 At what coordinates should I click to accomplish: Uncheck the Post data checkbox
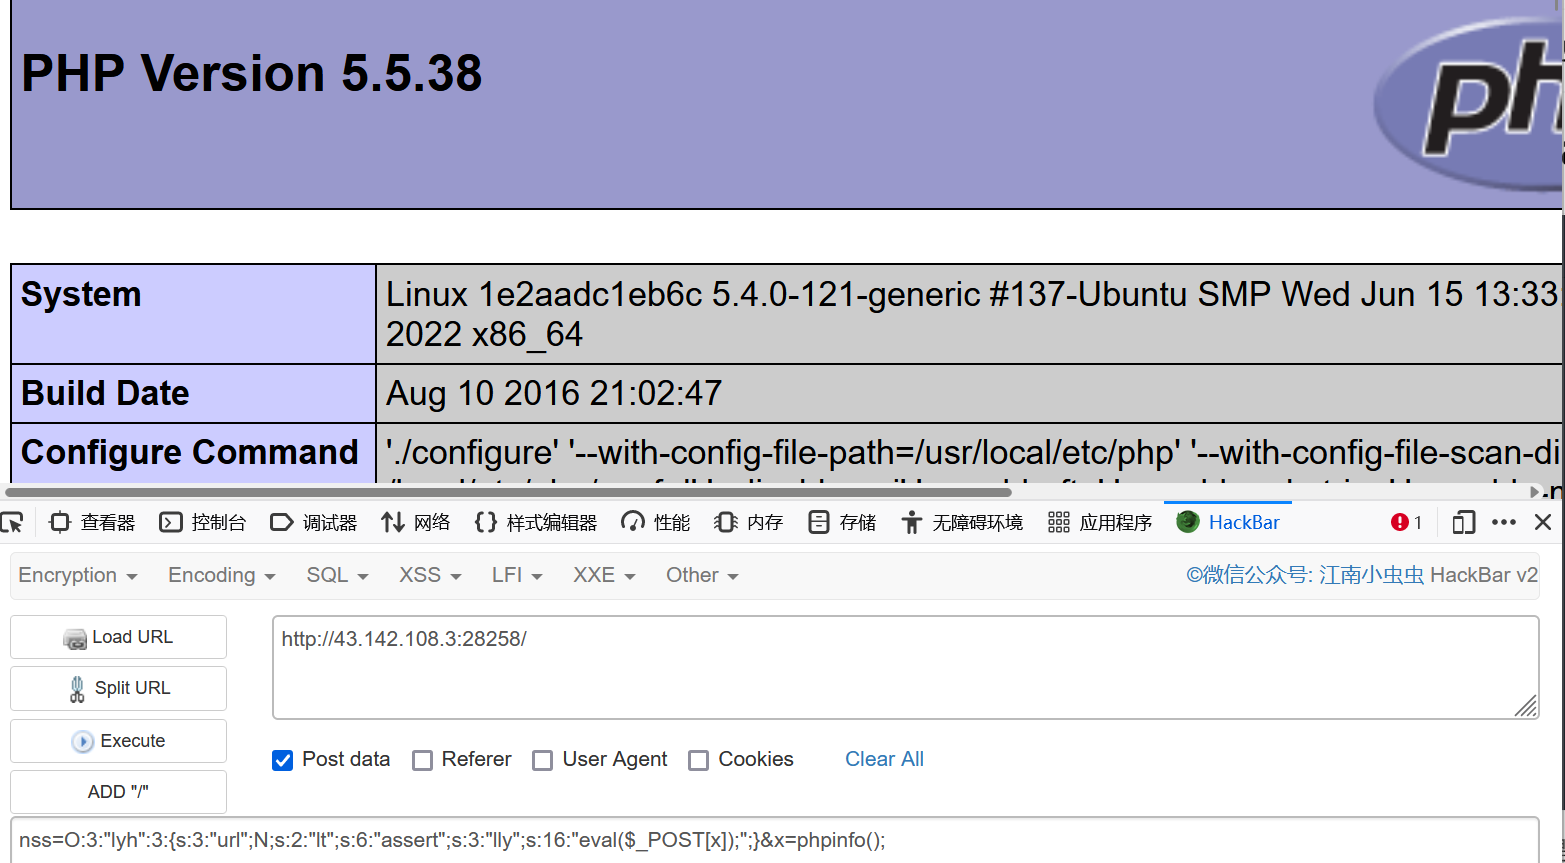point(283,760)
